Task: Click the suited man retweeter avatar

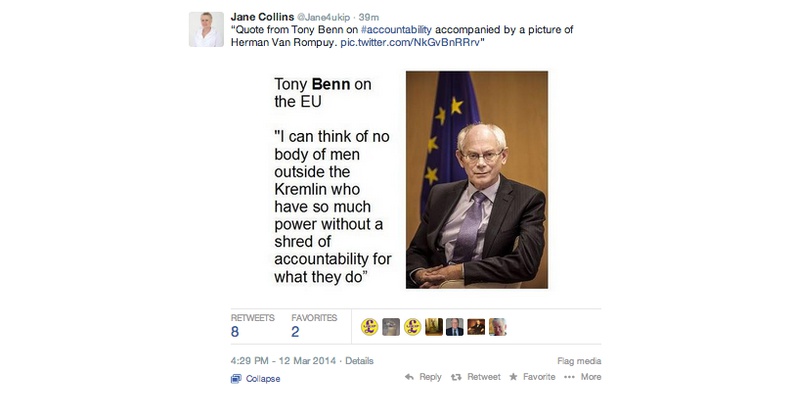Action: [x=455, y=327]
